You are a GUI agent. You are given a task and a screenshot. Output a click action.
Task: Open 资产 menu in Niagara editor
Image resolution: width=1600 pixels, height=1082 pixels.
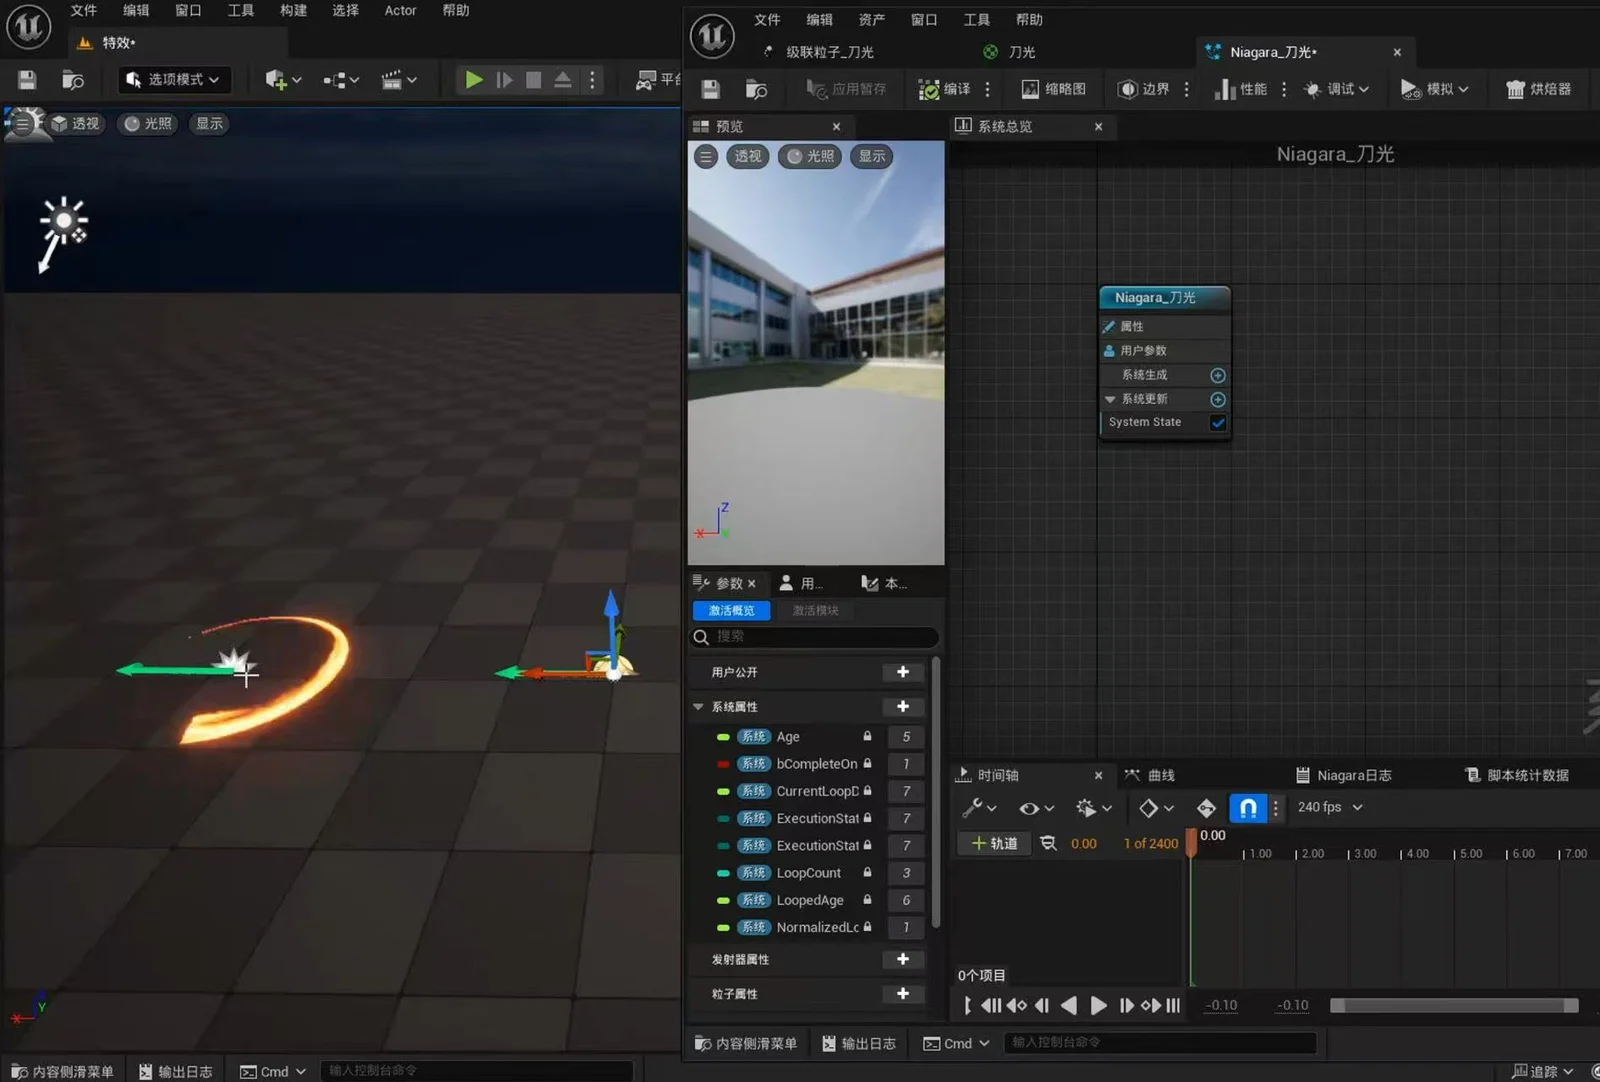pyautogui.click(x=871, y=20)
